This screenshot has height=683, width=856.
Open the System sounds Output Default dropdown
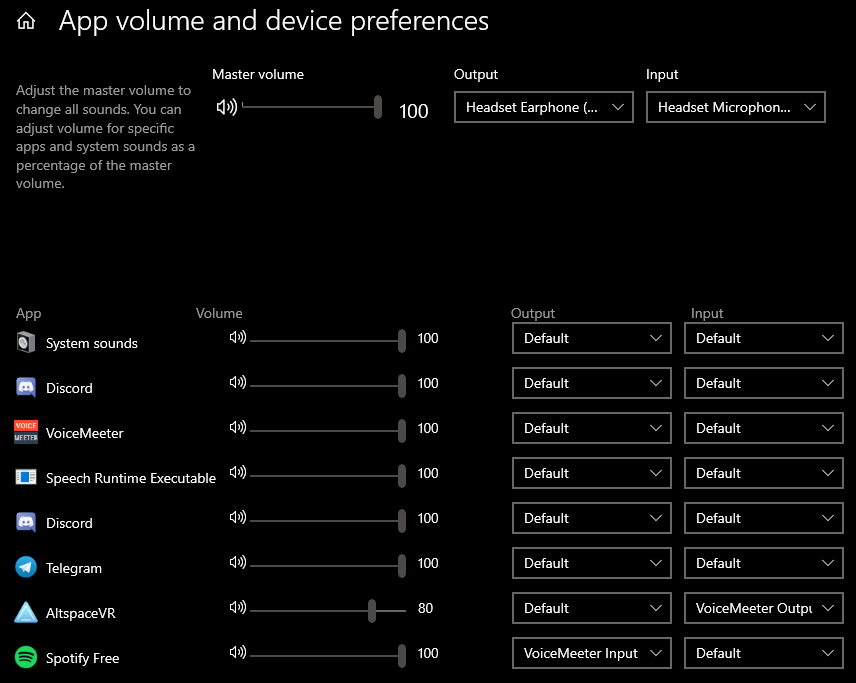(x=592, y=338)
